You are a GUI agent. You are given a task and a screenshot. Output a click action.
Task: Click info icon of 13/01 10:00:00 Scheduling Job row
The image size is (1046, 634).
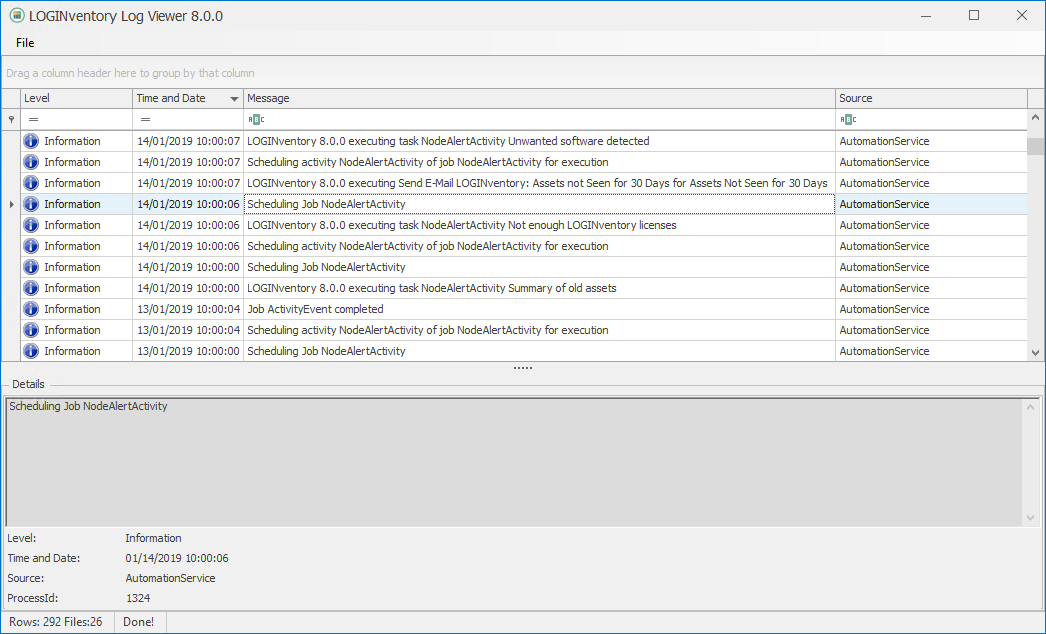point(31,351)
